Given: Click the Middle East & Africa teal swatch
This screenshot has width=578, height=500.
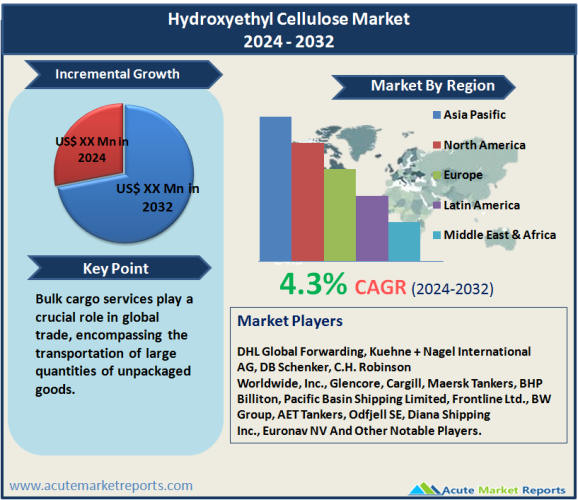Looking at the screenshot, I should tap(437, 235).
